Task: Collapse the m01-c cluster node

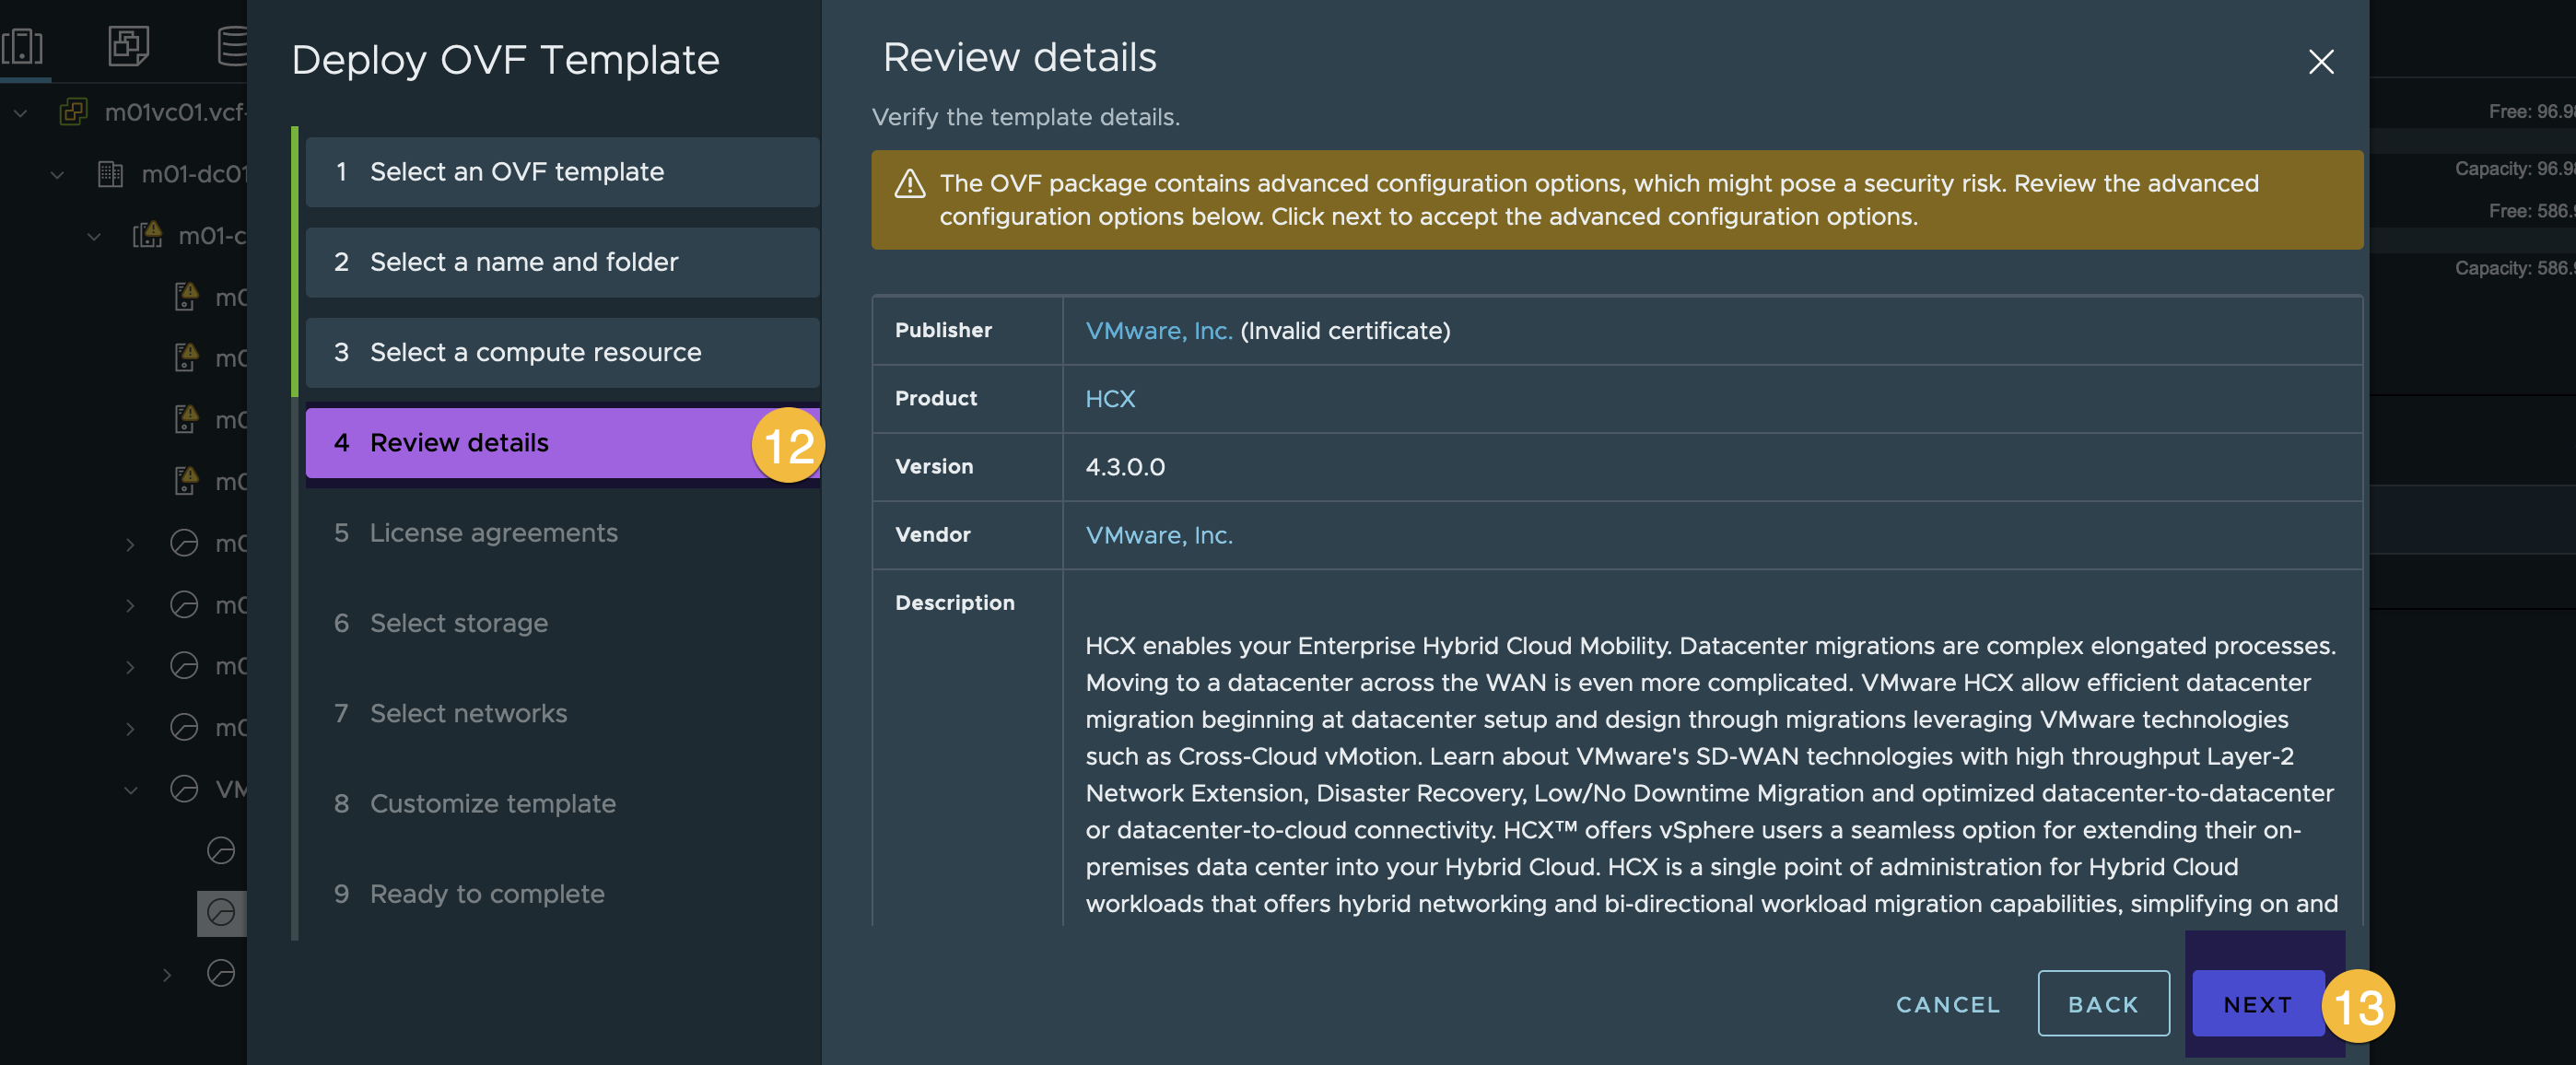Action: point(94,236)
